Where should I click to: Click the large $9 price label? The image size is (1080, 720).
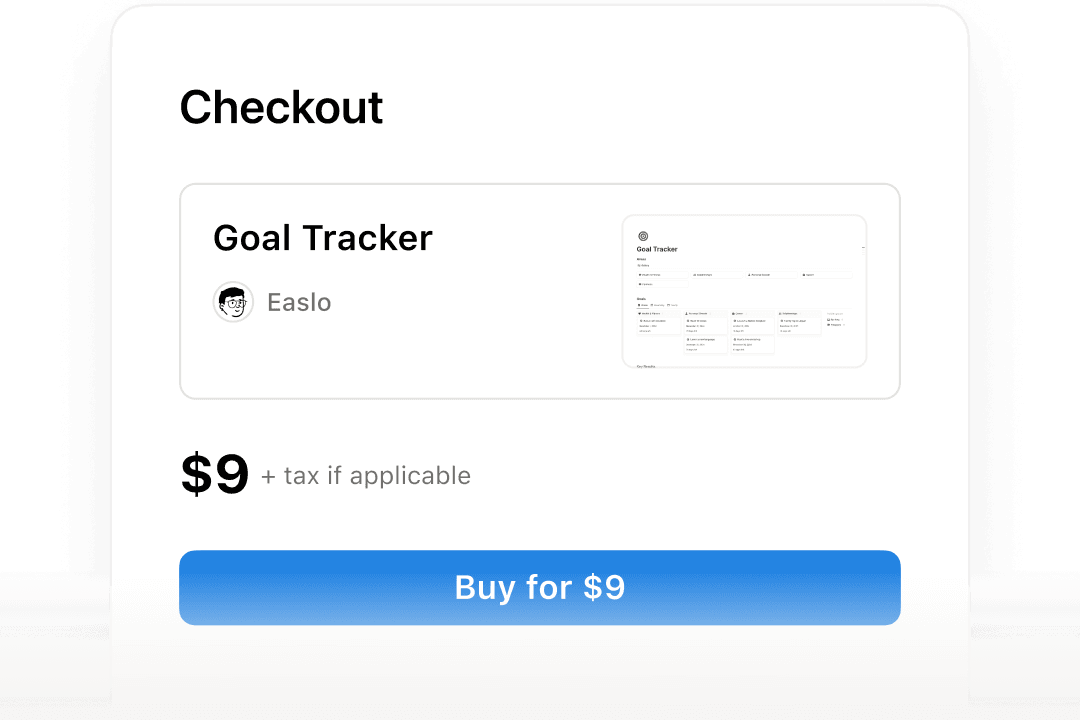tap(214, 475)
